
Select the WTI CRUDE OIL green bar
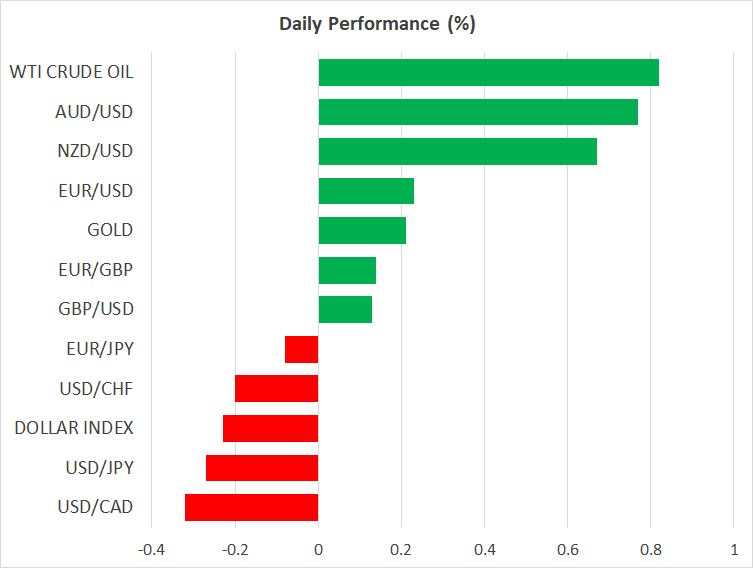pos(488,73)
